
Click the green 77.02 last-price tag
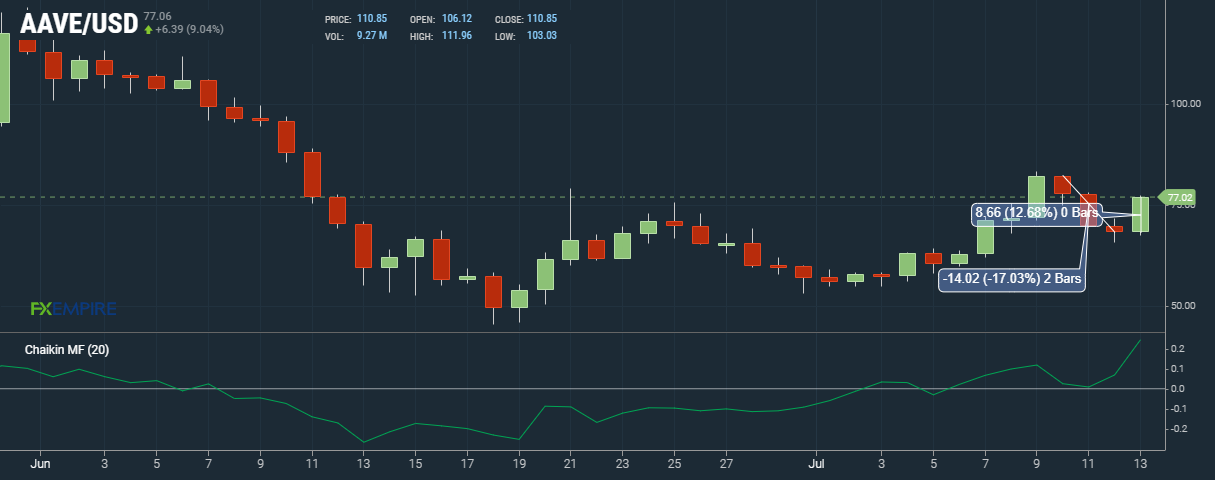point(1178,197)
